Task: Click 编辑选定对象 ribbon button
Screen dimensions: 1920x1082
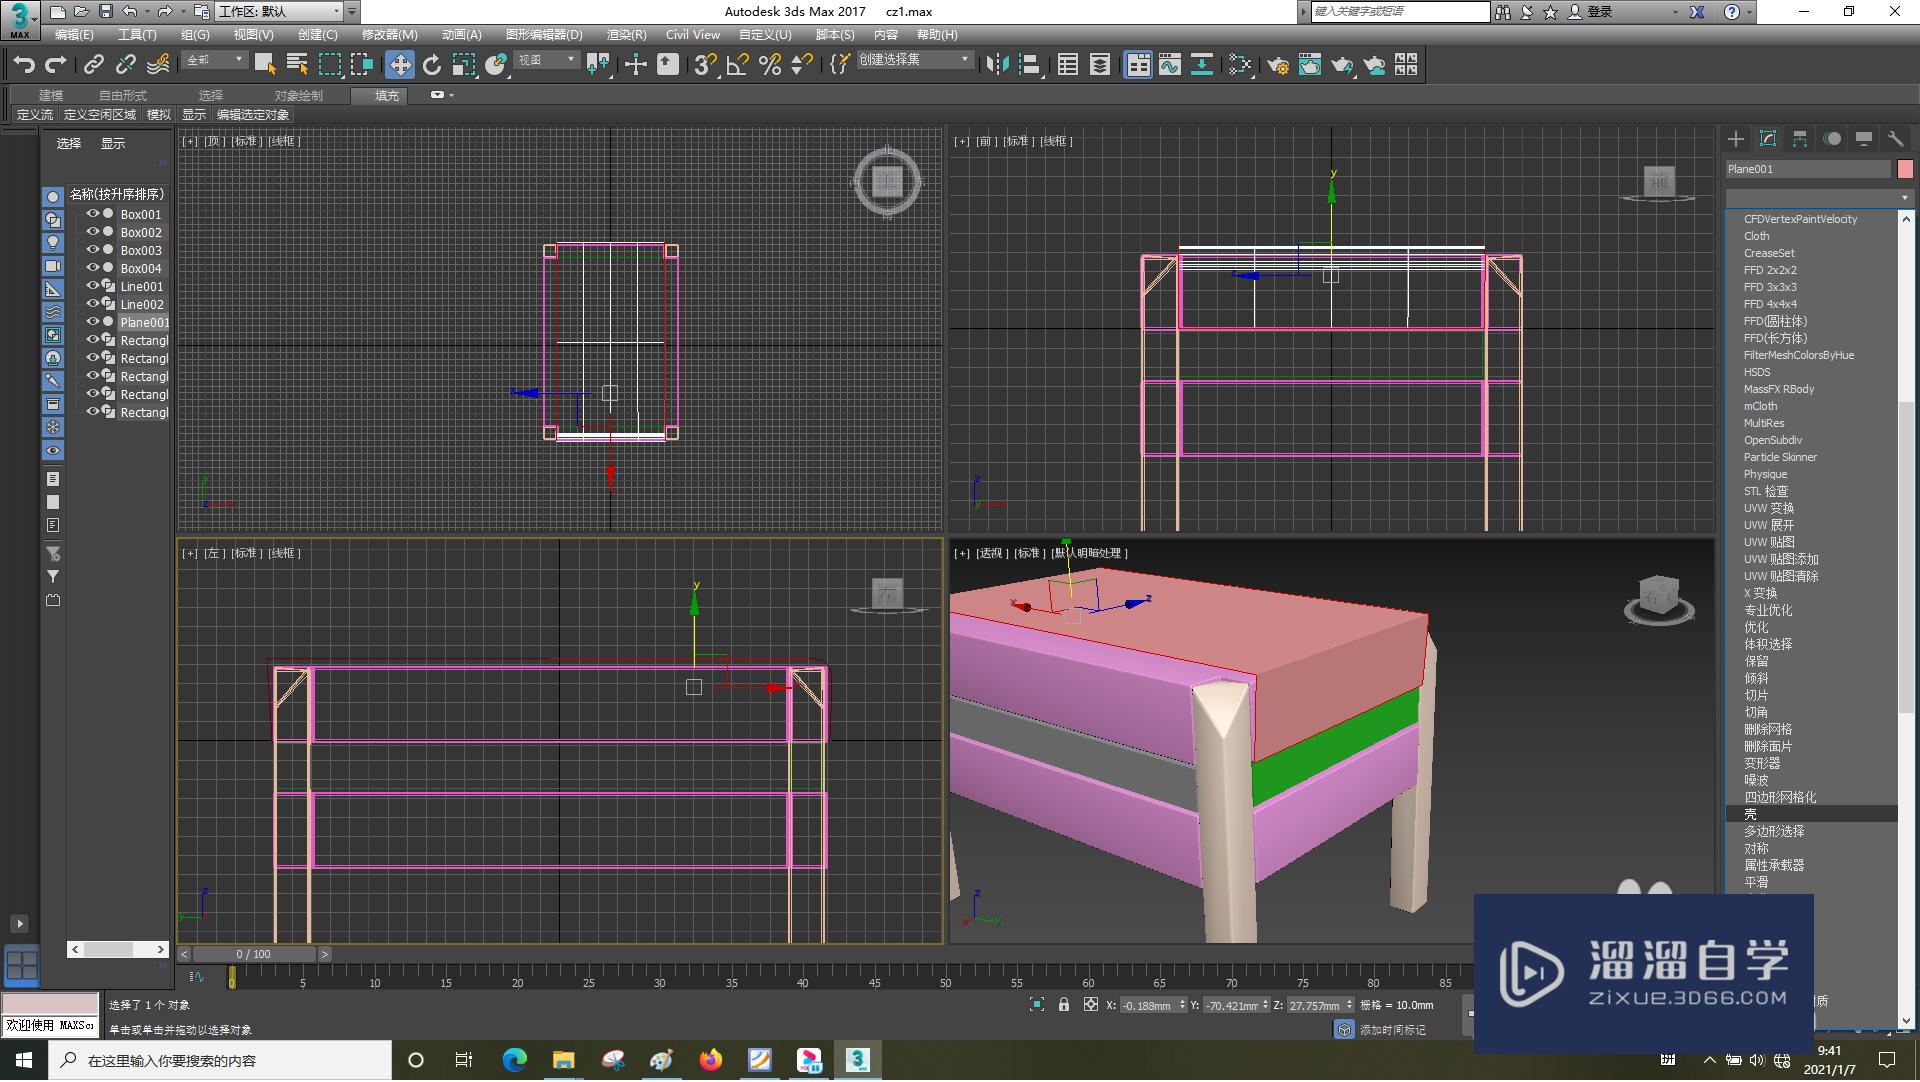Action: click(253, 115)
